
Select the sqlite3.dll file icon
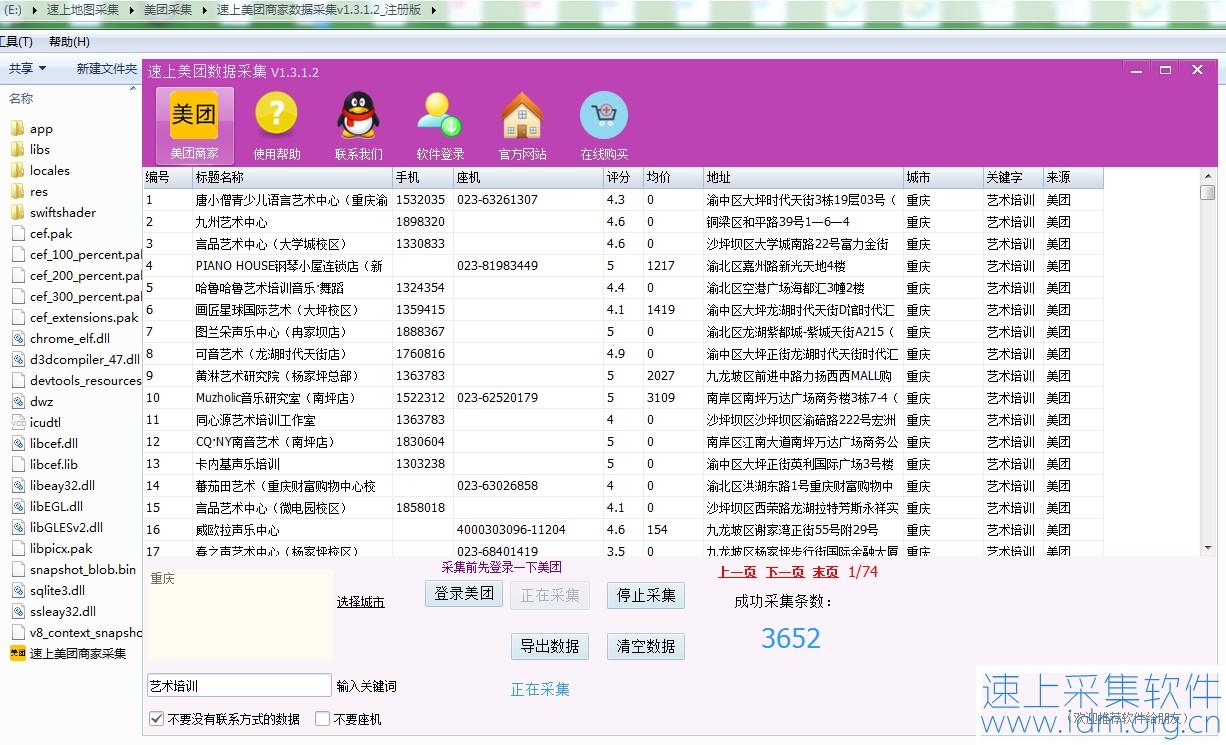pyautogui.click(x=17, y=590)
